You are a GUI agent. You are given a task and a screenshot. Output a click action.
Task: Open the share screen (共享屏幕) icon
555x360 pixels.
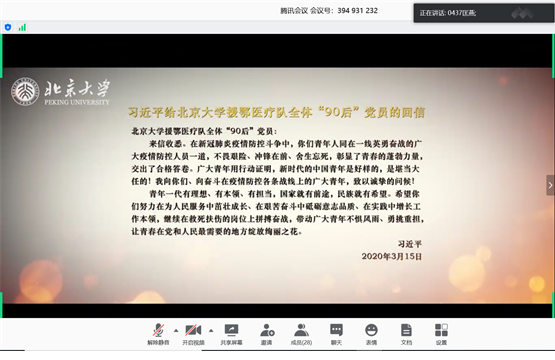pos(231,335)
